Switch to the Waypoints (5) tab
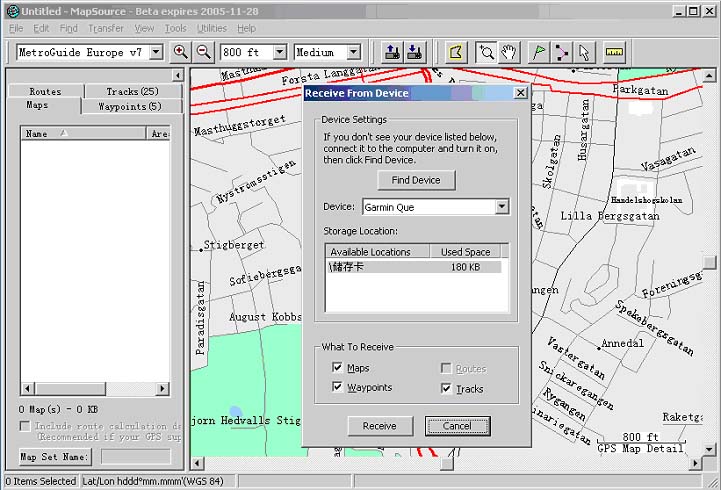This screenshot has width=721, height=490. click(130, 106)
